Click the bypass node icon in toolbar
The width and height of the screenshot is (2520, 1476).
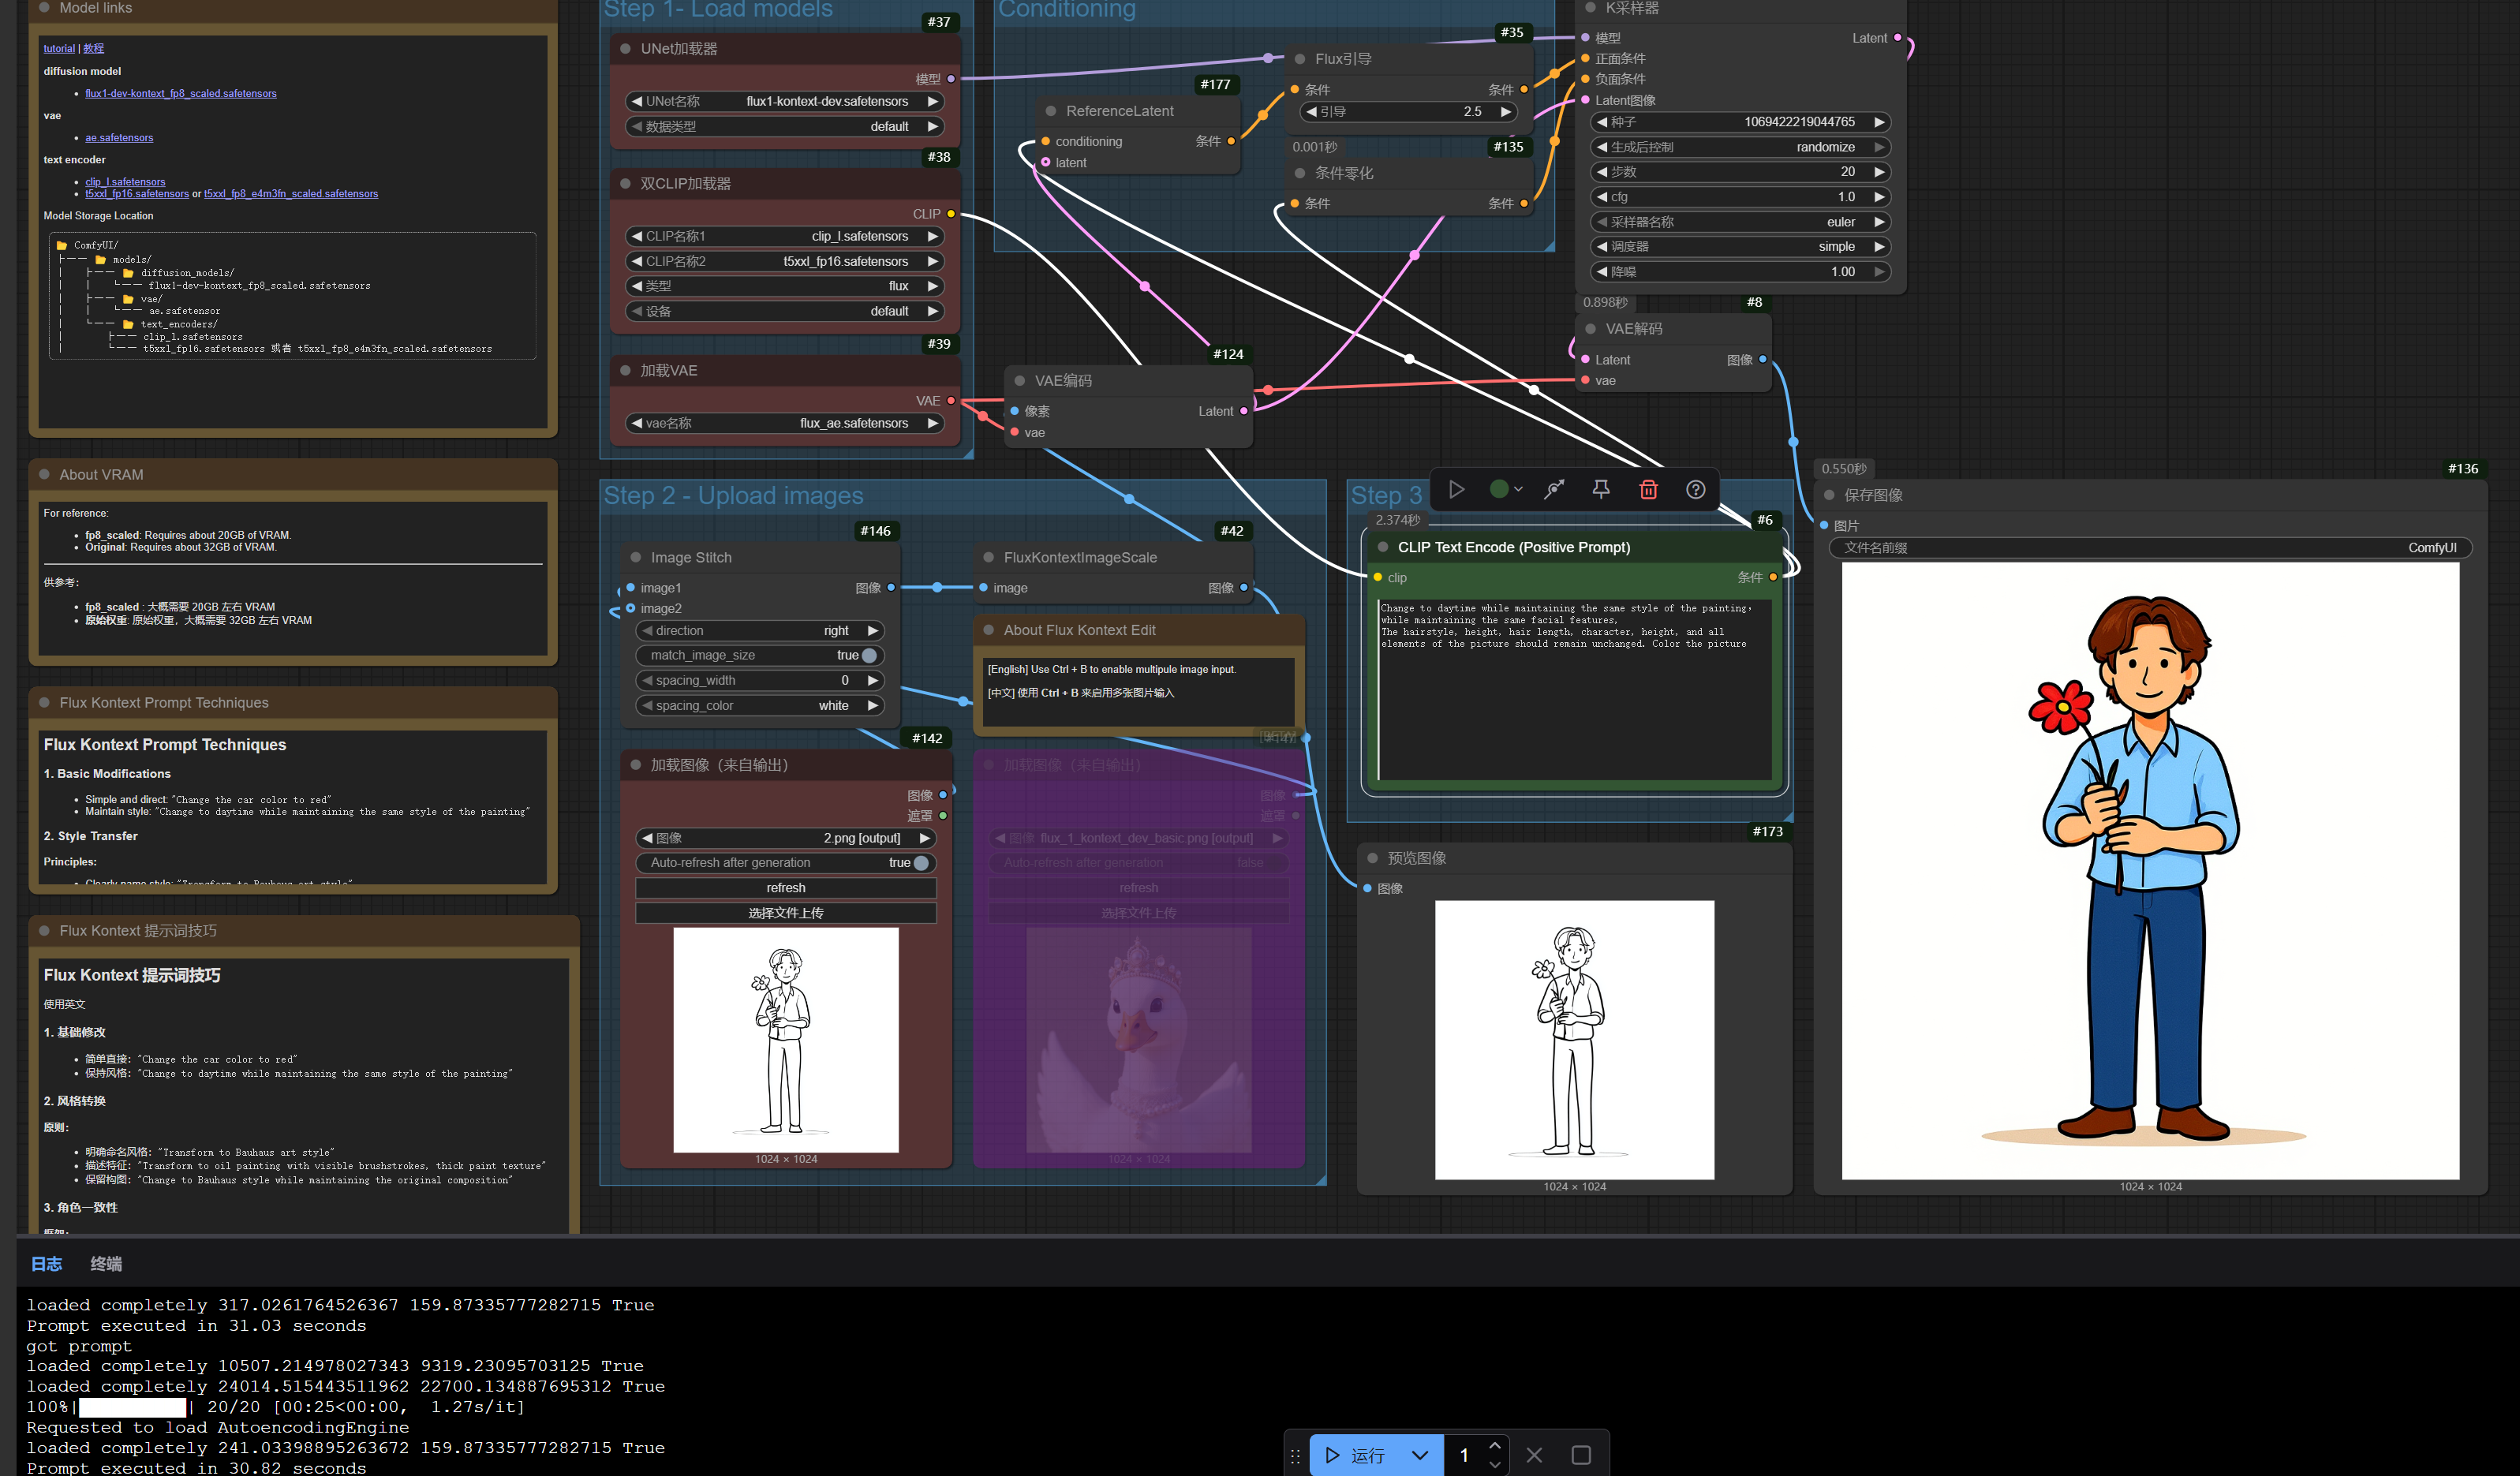[x=1553, y=489]
